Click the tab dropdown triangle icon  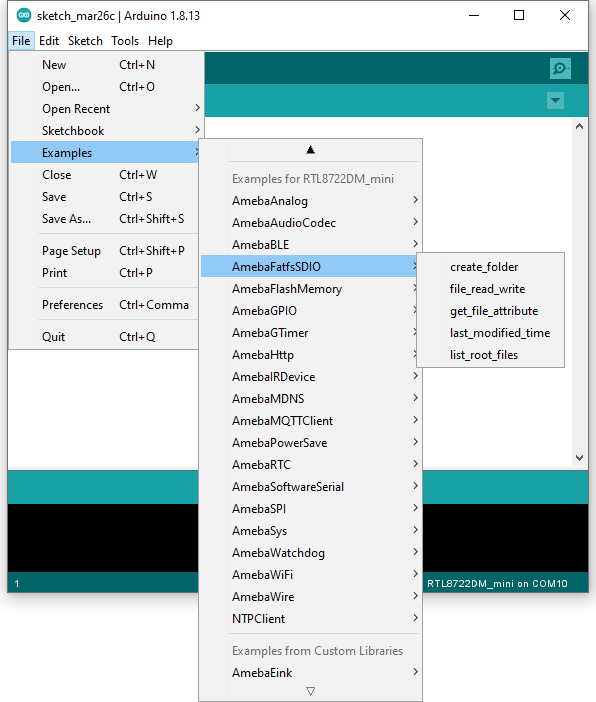(555, 100)
